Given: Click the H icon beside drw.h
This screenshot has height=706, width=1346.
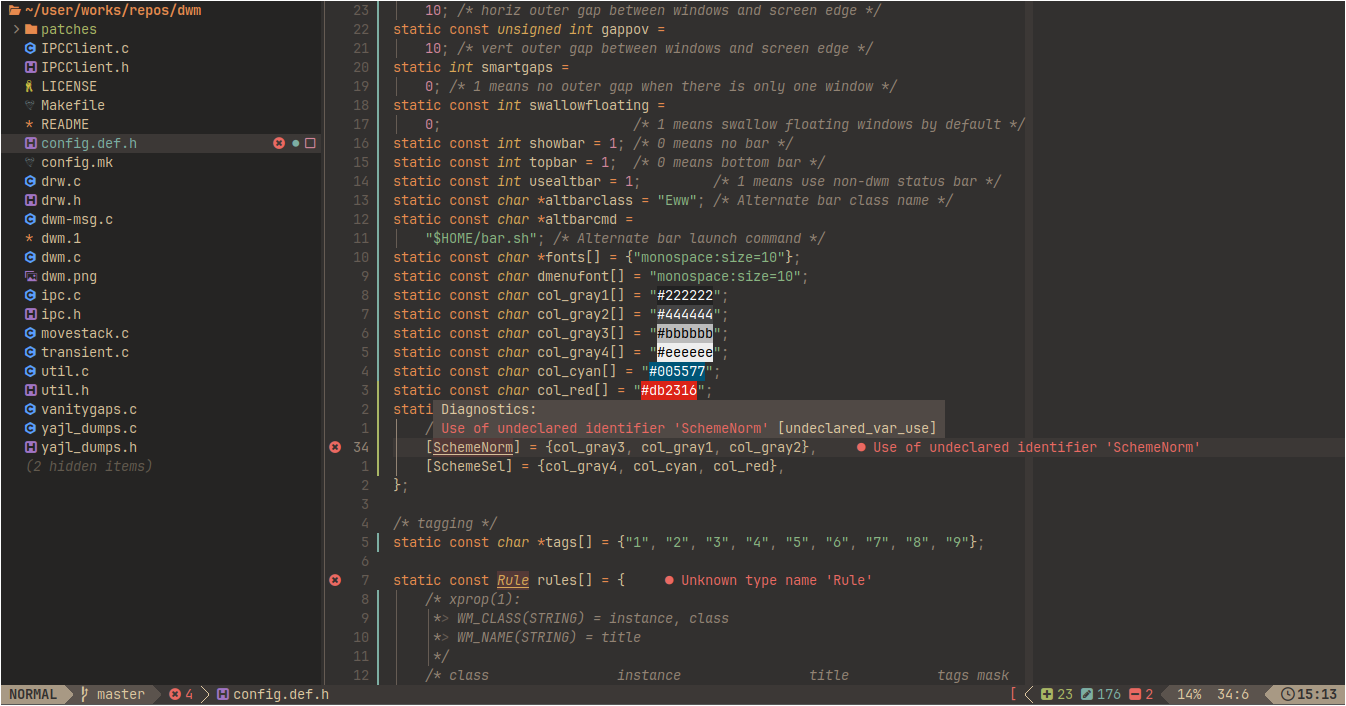Looking at the screenshot, I should tap(31, 200).
